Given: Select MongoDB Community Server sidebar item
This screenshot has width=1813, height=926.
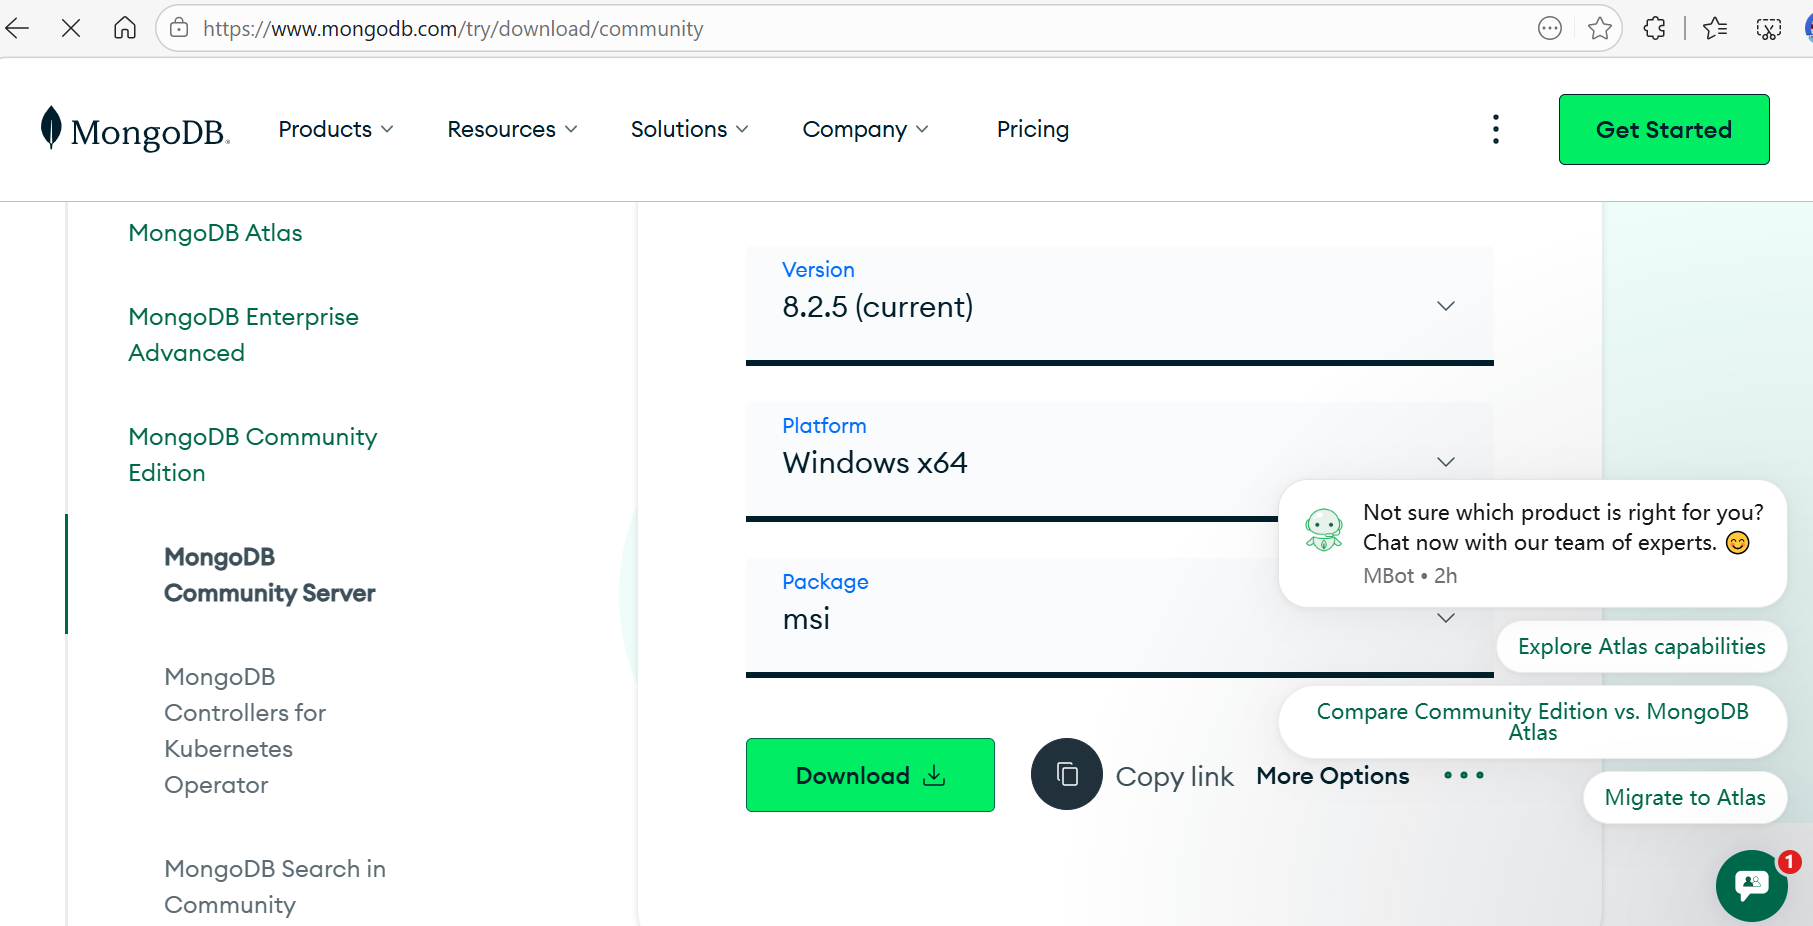Looking at the screenshot, I should [269, 575].
